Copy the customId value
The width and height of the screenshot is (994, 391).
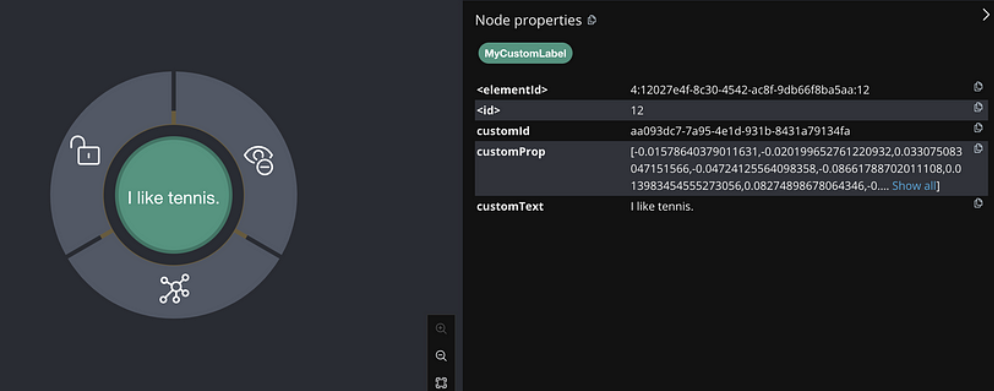(x=978, y=128)
